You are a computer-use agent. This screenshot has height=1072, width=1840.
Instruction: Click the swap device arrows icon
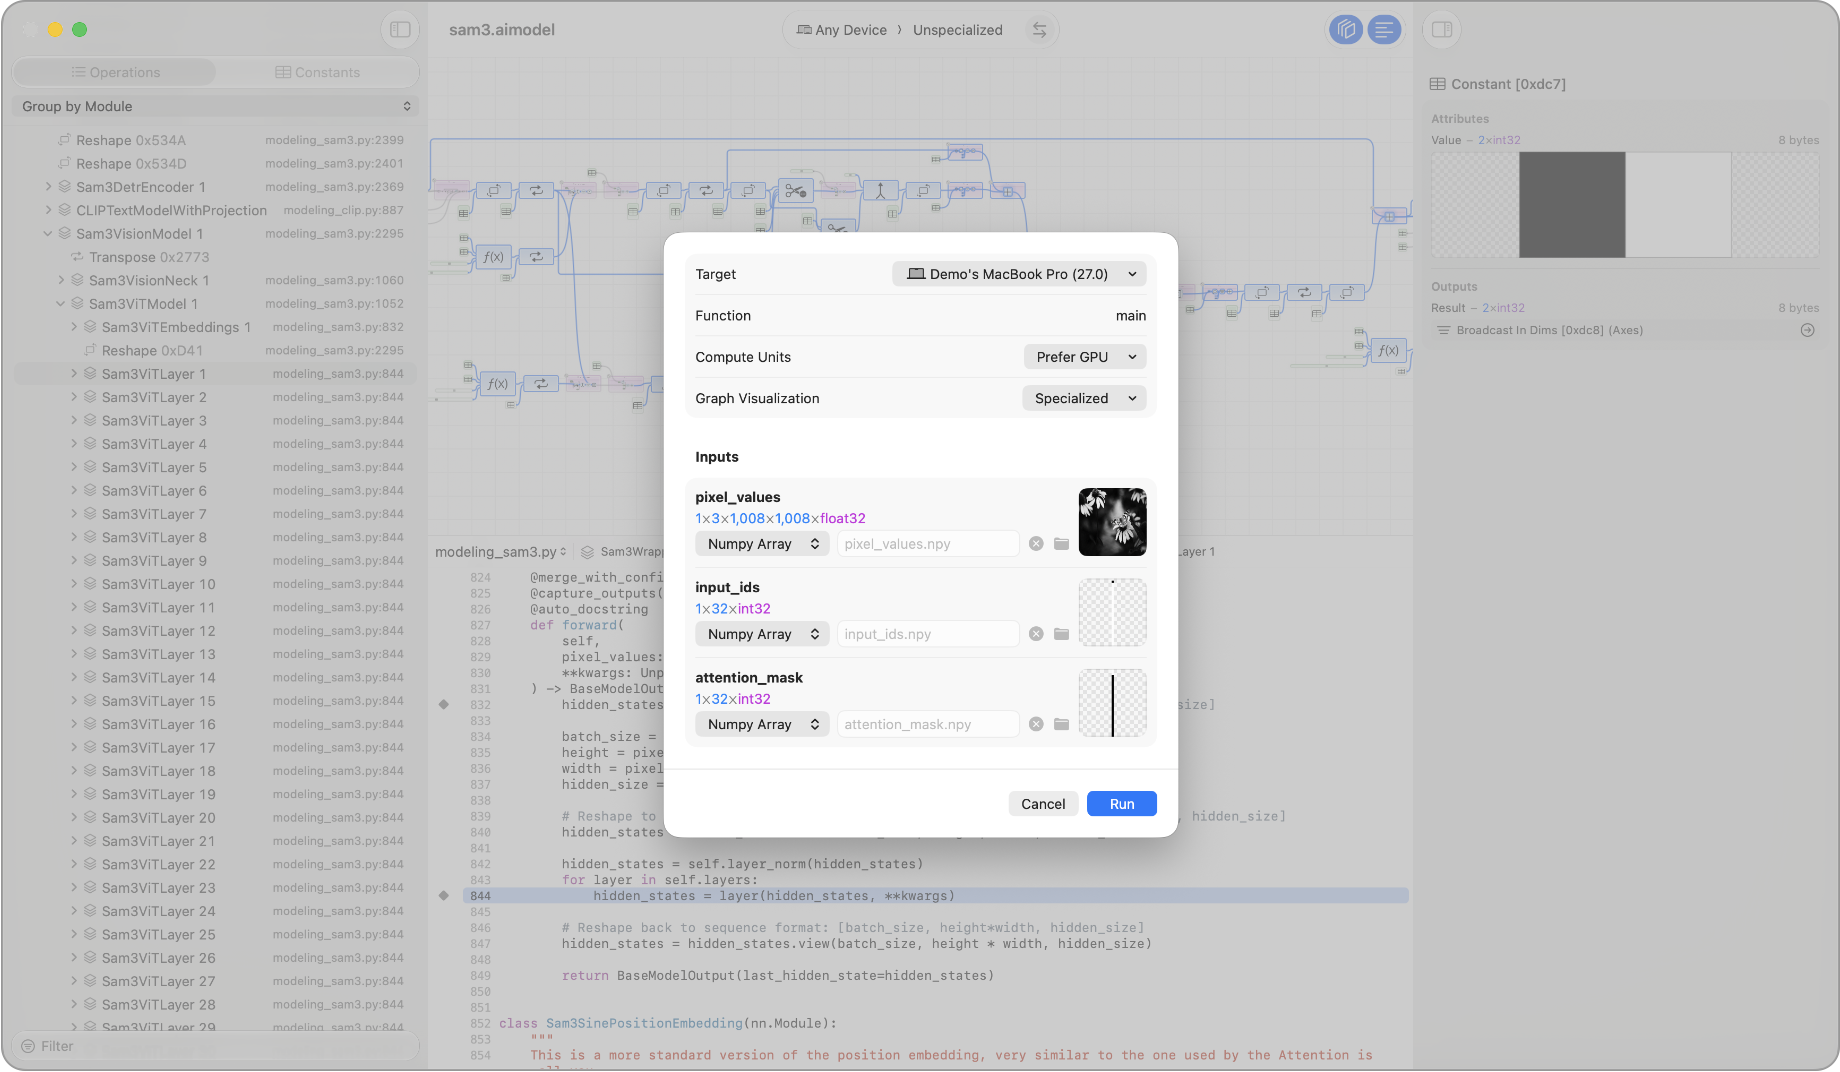click(x=1039, y=30)
